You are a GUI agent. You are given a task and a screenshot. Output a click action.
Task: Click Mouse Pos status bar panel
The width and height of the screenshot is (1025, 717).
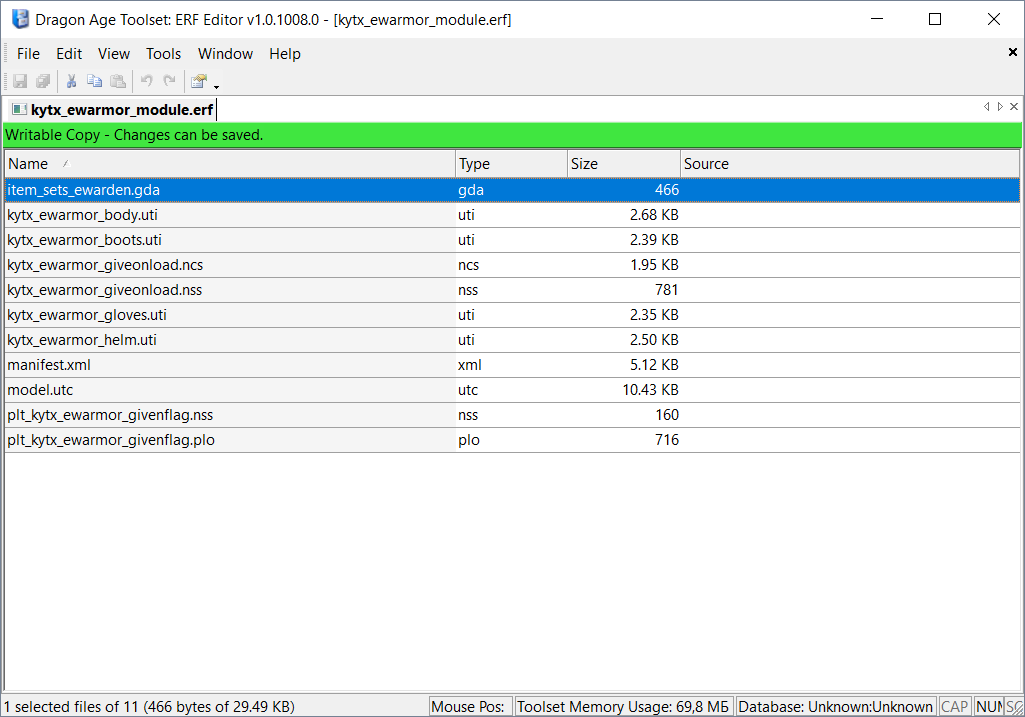click(x=470, y=707)
